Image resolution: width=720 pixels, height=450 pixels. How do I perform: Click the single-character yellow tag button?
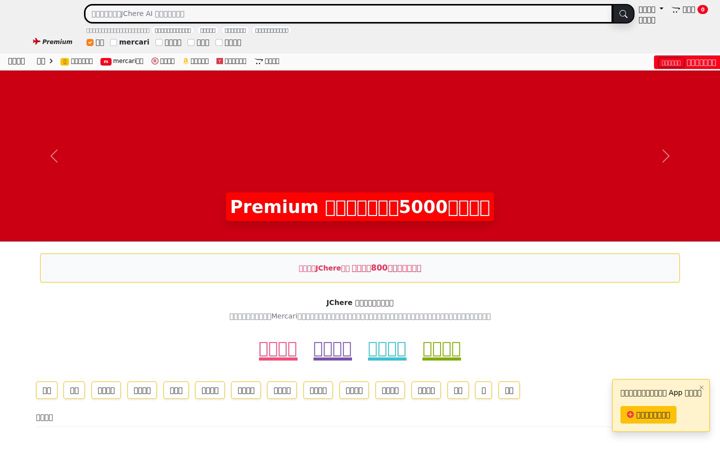(x=484, y=390)
